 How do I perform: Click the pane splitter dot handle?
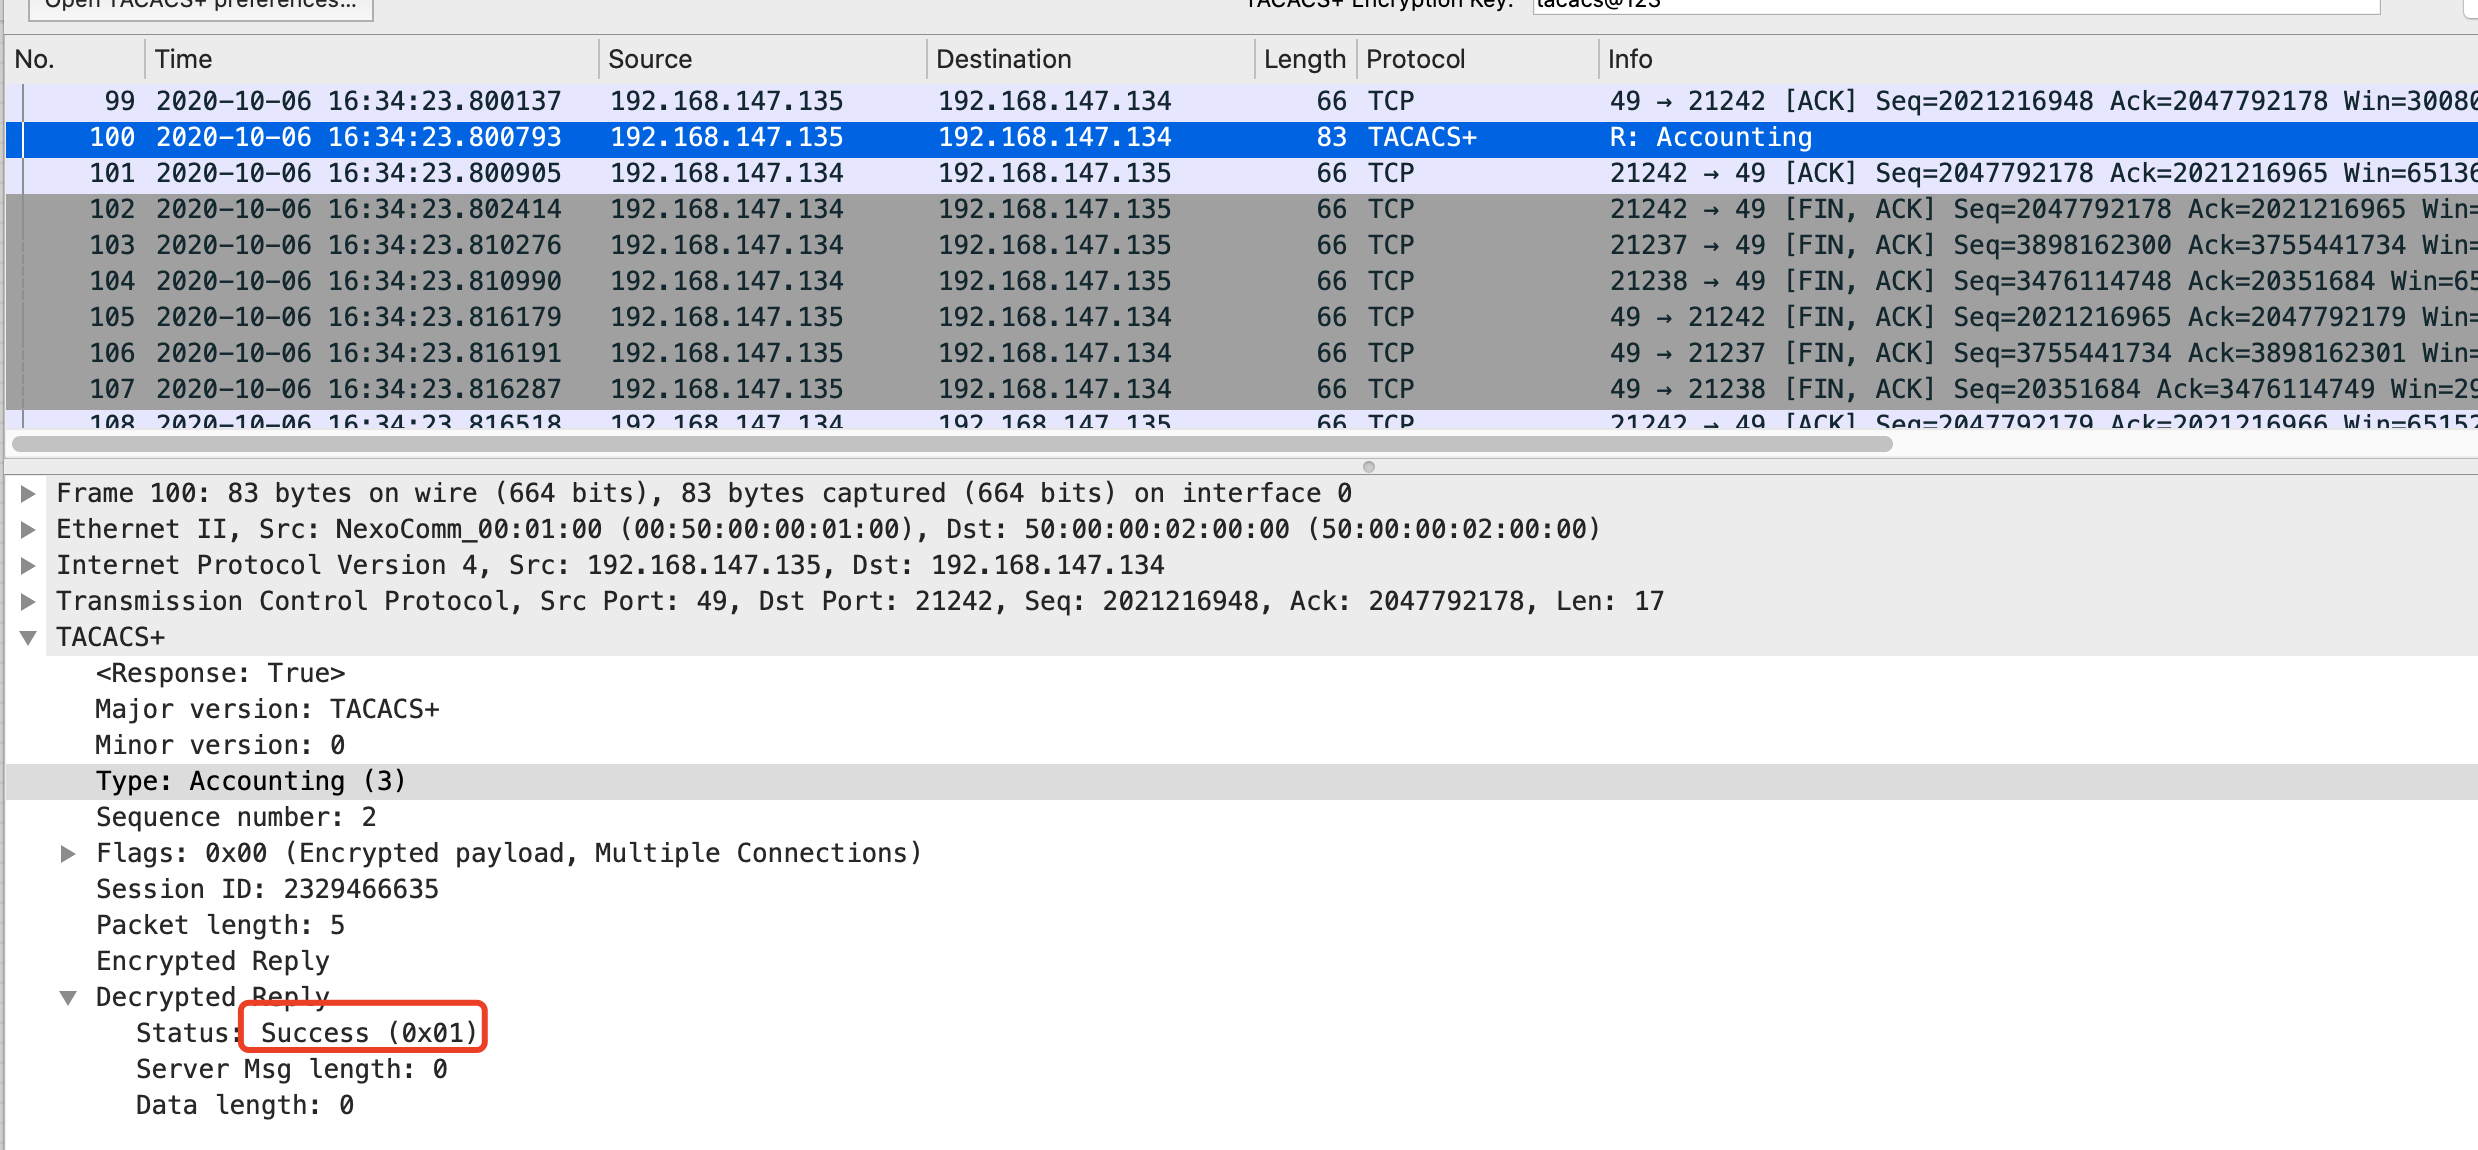click(1369, 467)
